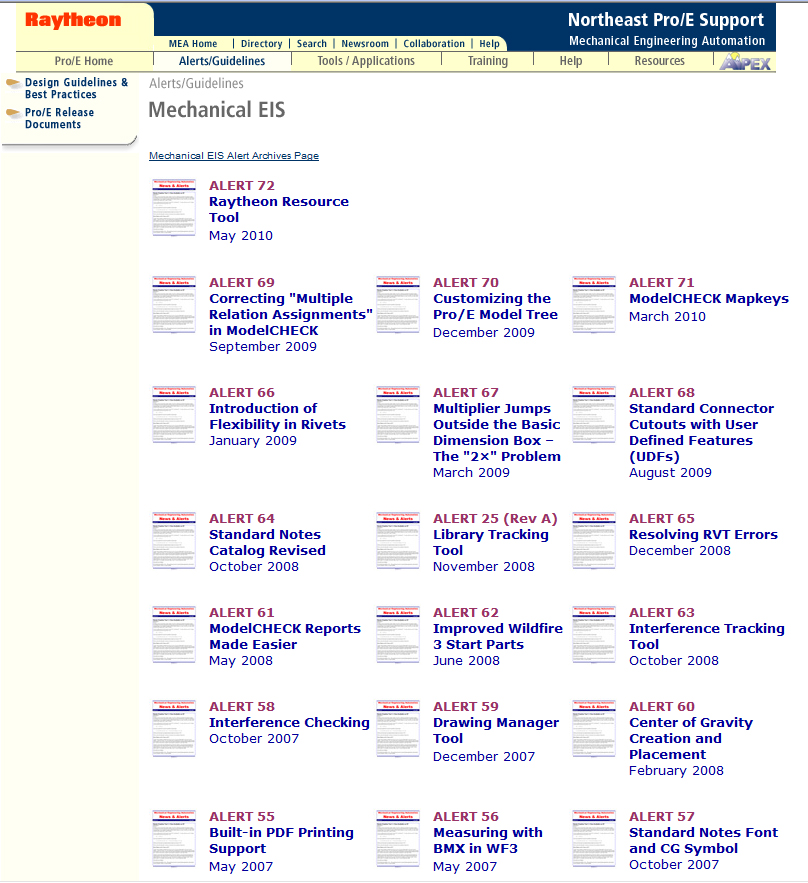The image size is (808, 883).
Task: Open the ALERT 69 document thumbnail
Action: [x=174, y=305]
